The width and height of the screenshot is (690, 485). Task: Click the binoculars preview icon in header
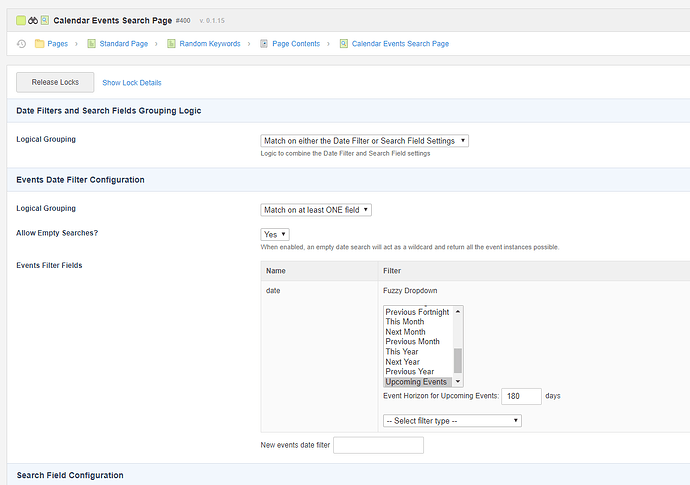pos(33,19)
